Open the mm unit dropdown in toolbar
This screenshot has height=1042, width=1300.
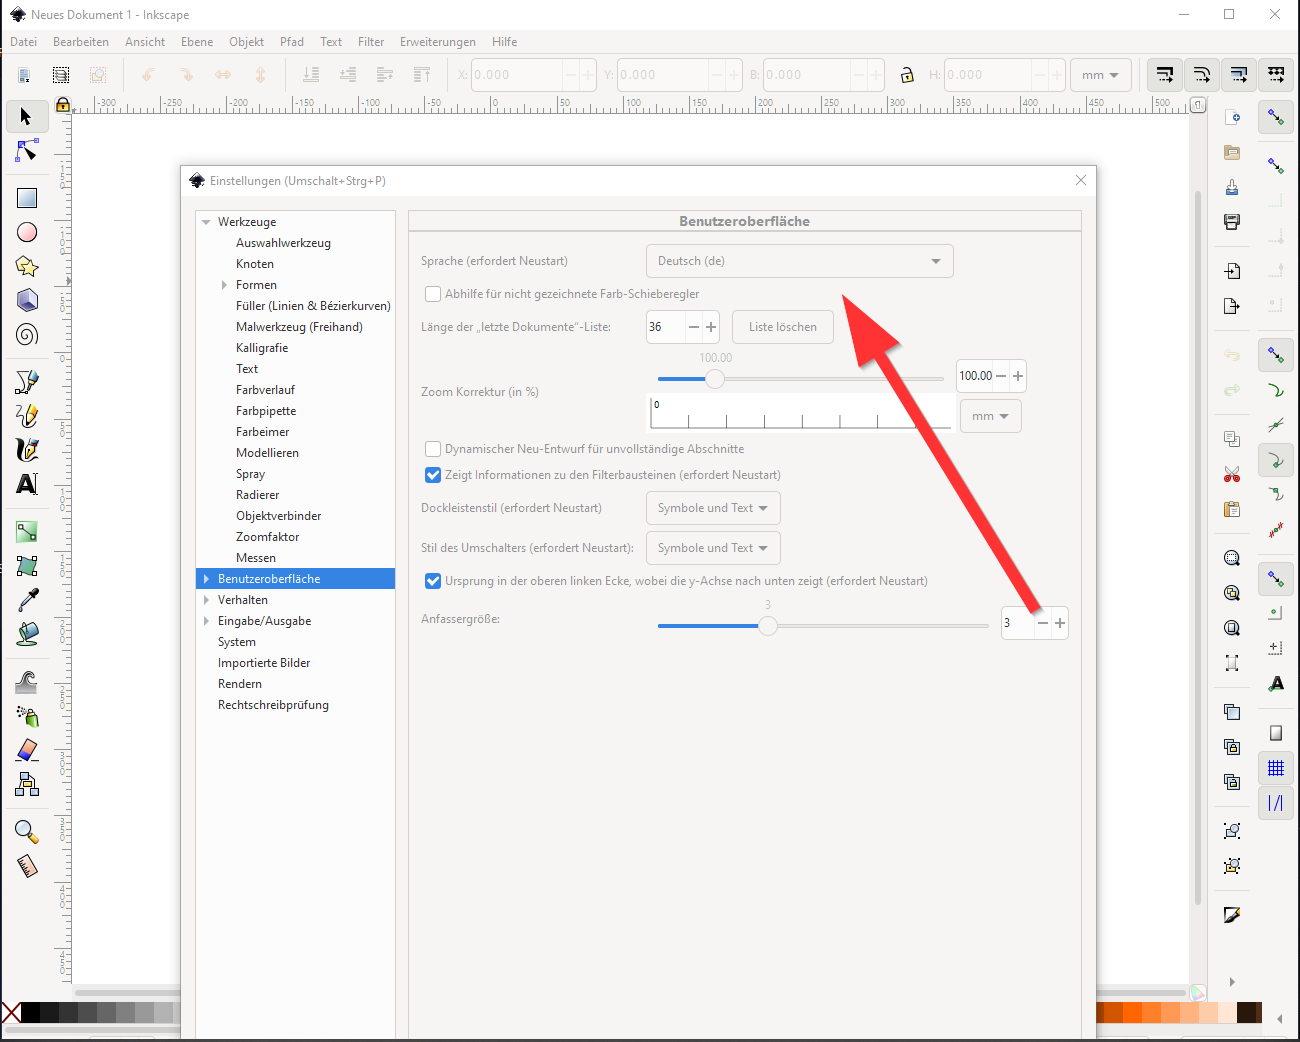pyautogui.click(x=1101, y=75)
